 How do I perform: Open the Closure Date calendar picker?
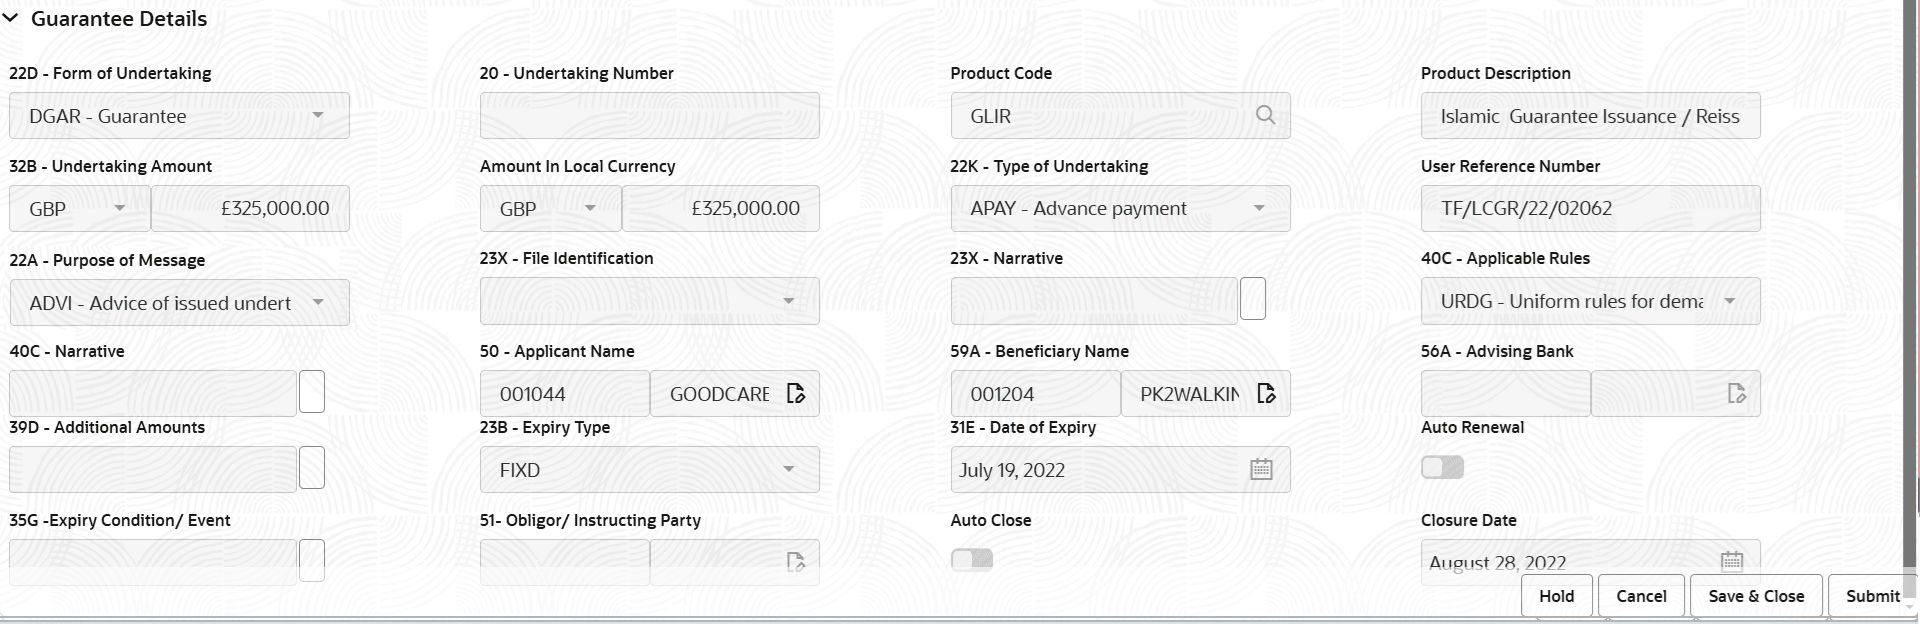tap(1731, 561)
